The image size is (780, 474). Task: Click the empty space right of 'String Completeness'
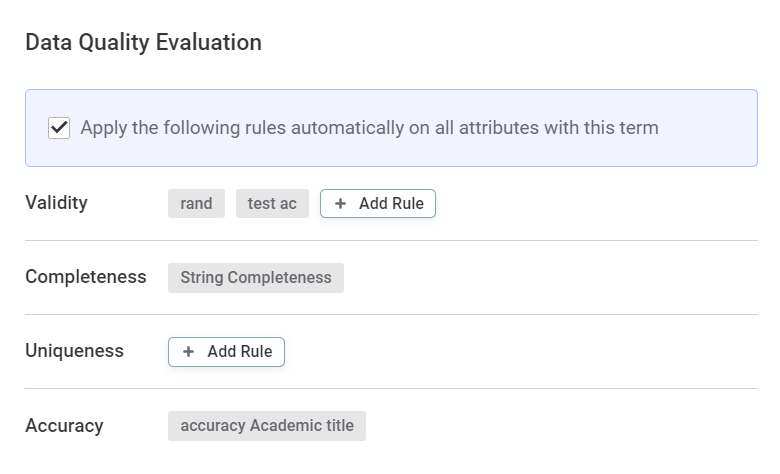[x=550, y=278]
